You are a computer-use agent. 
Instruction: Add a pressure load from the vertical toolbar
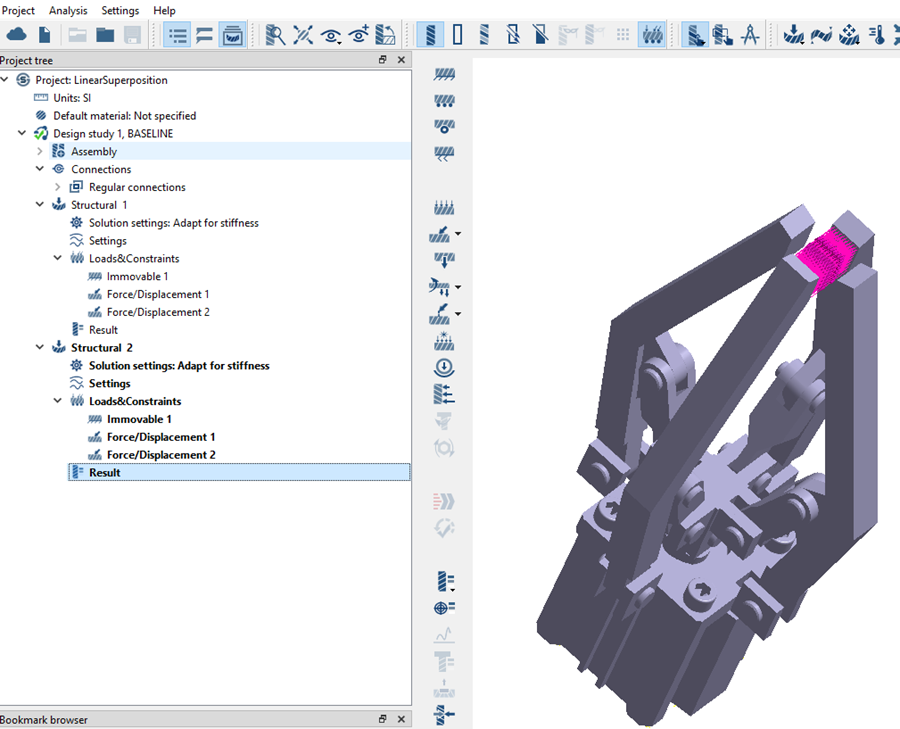click(444, 208)
